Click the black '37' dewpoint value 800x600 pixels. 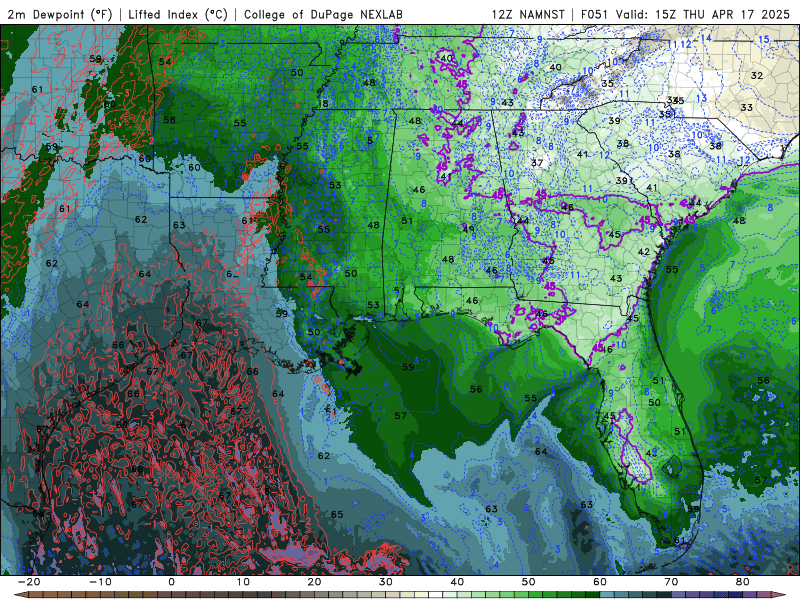click(x=537, y=163)
